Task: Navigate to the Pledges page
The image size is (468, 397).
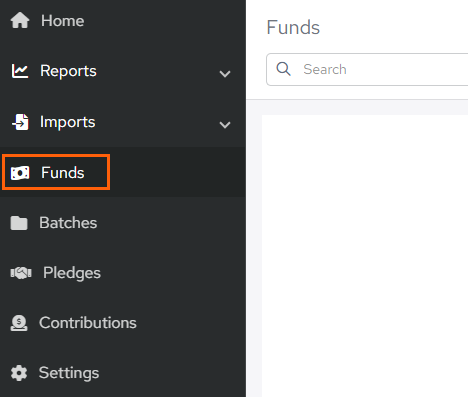Action: tap(72, 273)
